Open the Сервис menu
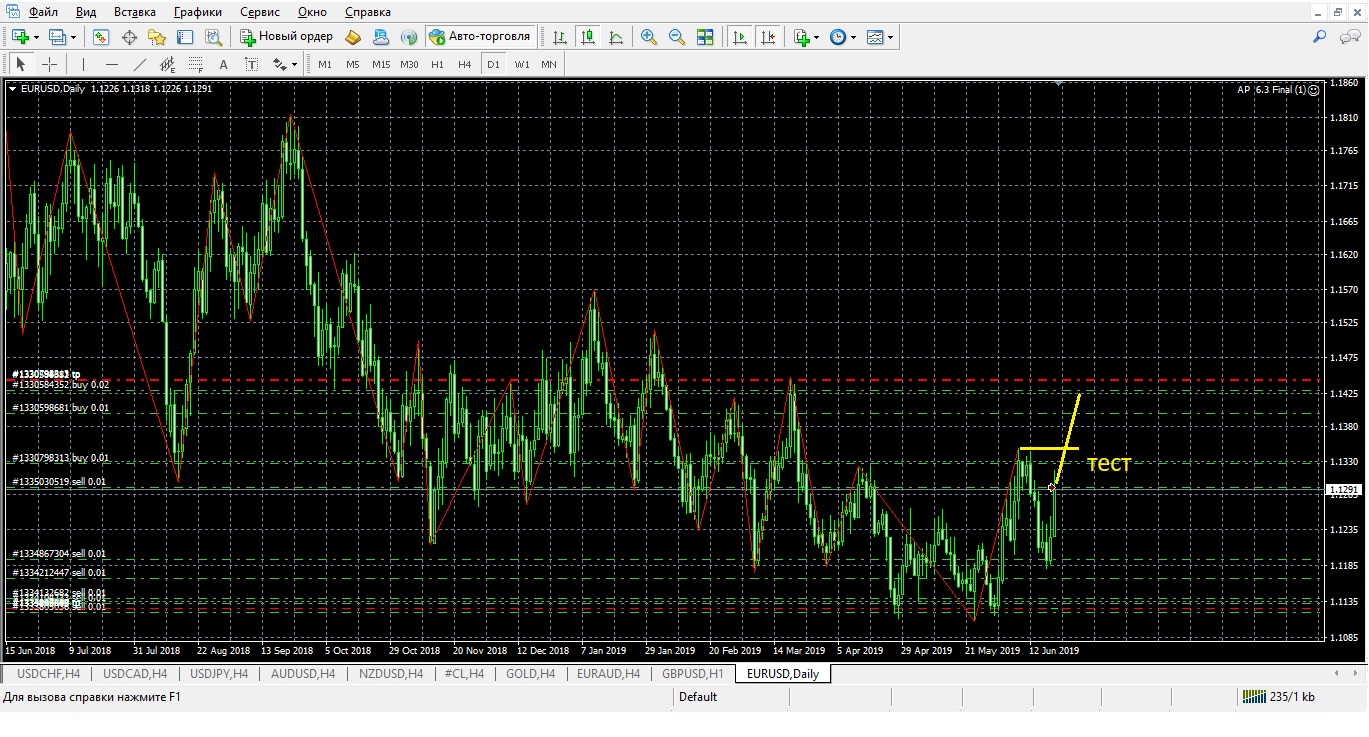The height and width of the screenshot is (737, 1369). 262,12
